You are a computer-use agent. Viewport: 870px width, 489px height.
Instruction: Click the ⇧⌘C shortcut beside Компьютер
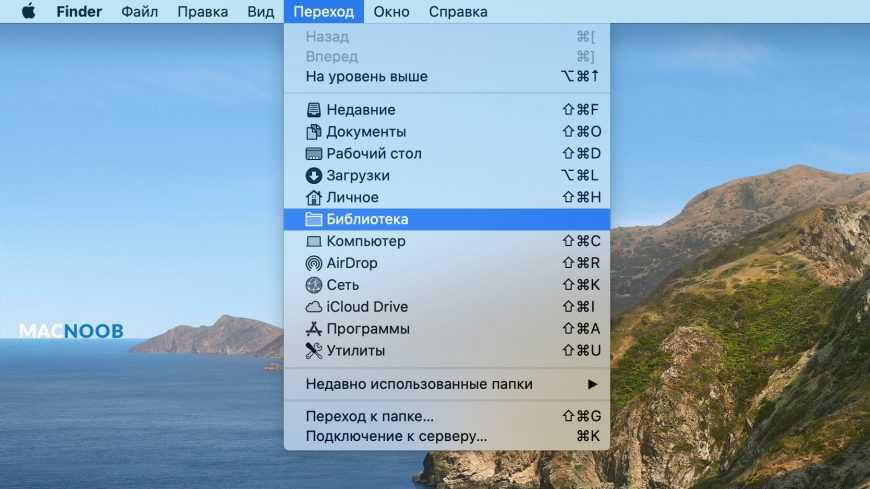tap(581, 241)
